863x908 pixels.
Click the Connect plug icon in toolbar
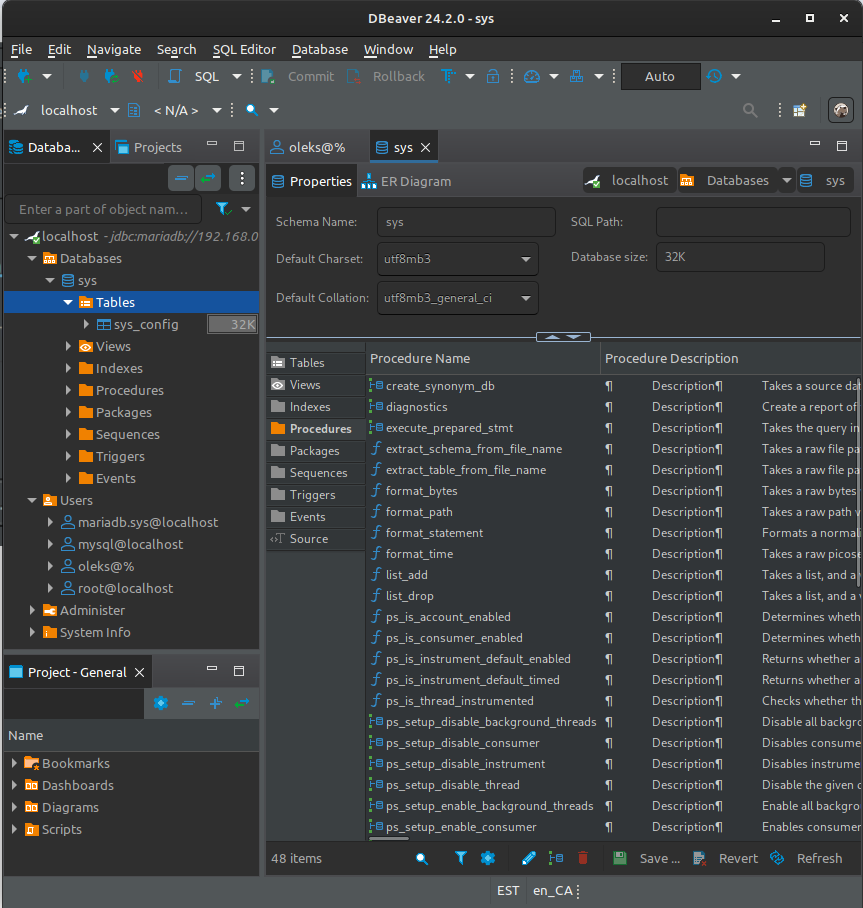coord(84,76)
